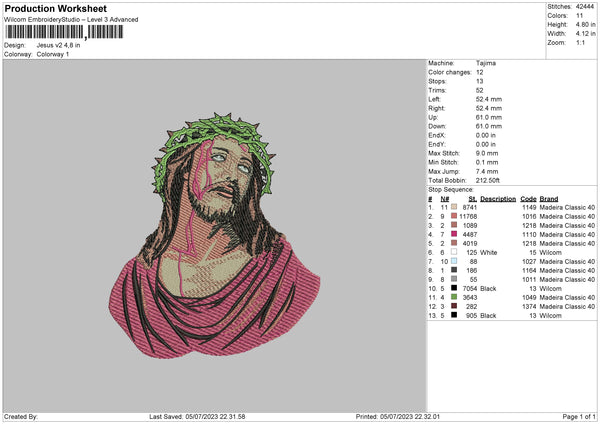The height and width of the screenshot is (424, 600).
Task: Click the beige swatch for code 1149
Action: click(x=454, y=207)
